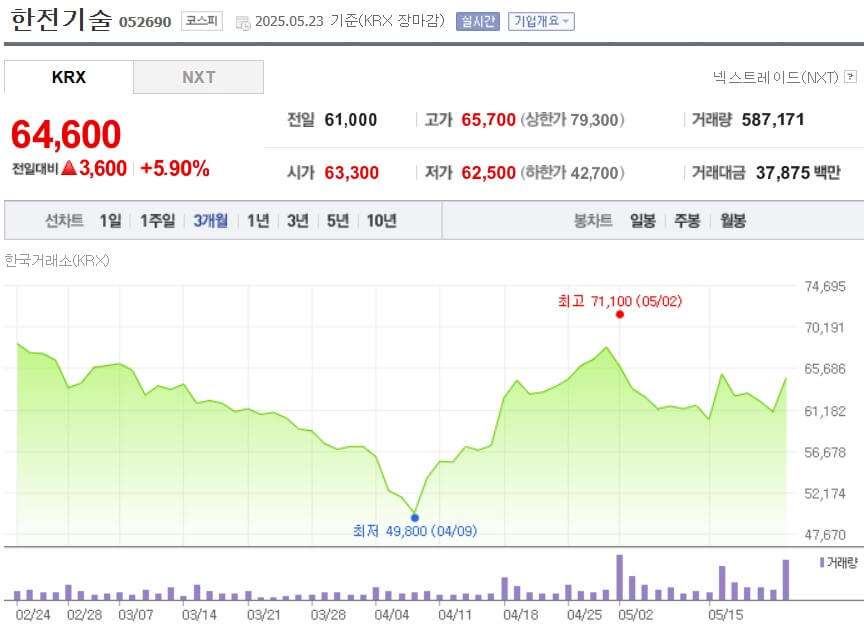Image resolution: width=864 pixels, height=628 pixels.
Task: Show the 일봉 daily candle chart
Action: pos(642,221)
